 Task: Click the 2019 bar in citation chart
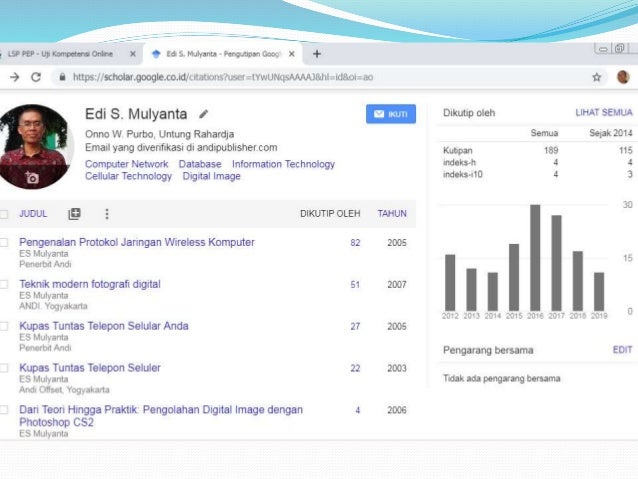click(599, 292)
